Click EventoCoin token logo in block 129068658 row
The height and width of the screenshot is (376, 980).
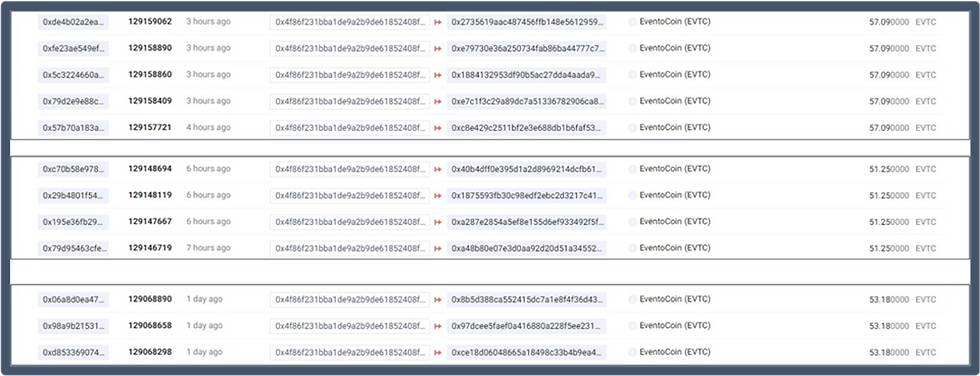click(632, 326)
